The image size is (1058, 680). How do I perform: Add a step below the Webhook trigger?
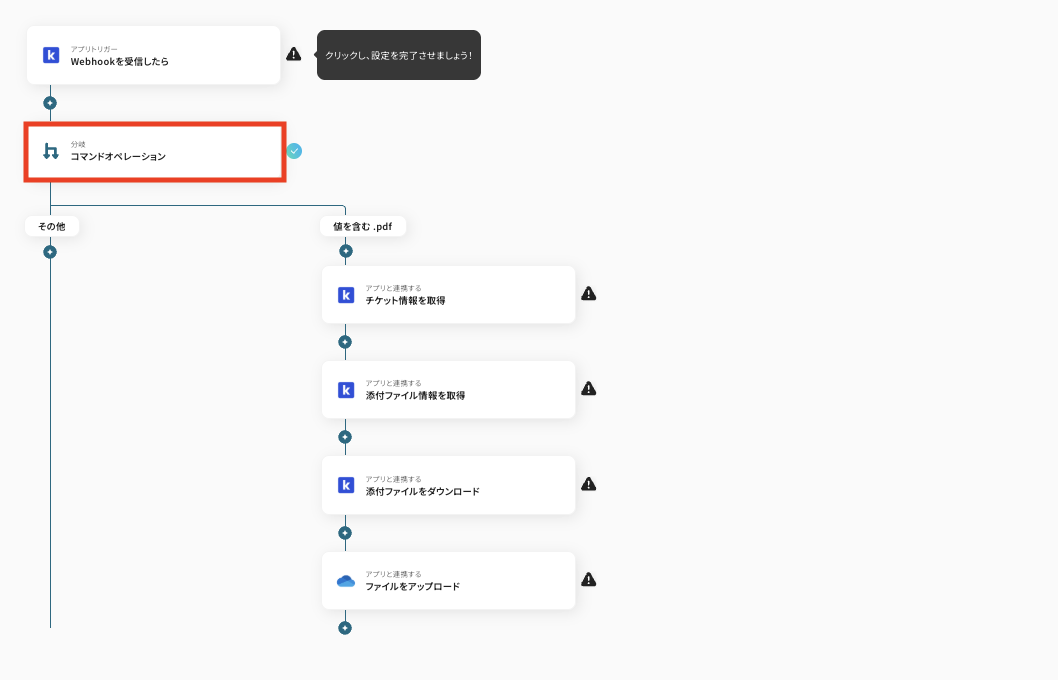click(50, 103)
